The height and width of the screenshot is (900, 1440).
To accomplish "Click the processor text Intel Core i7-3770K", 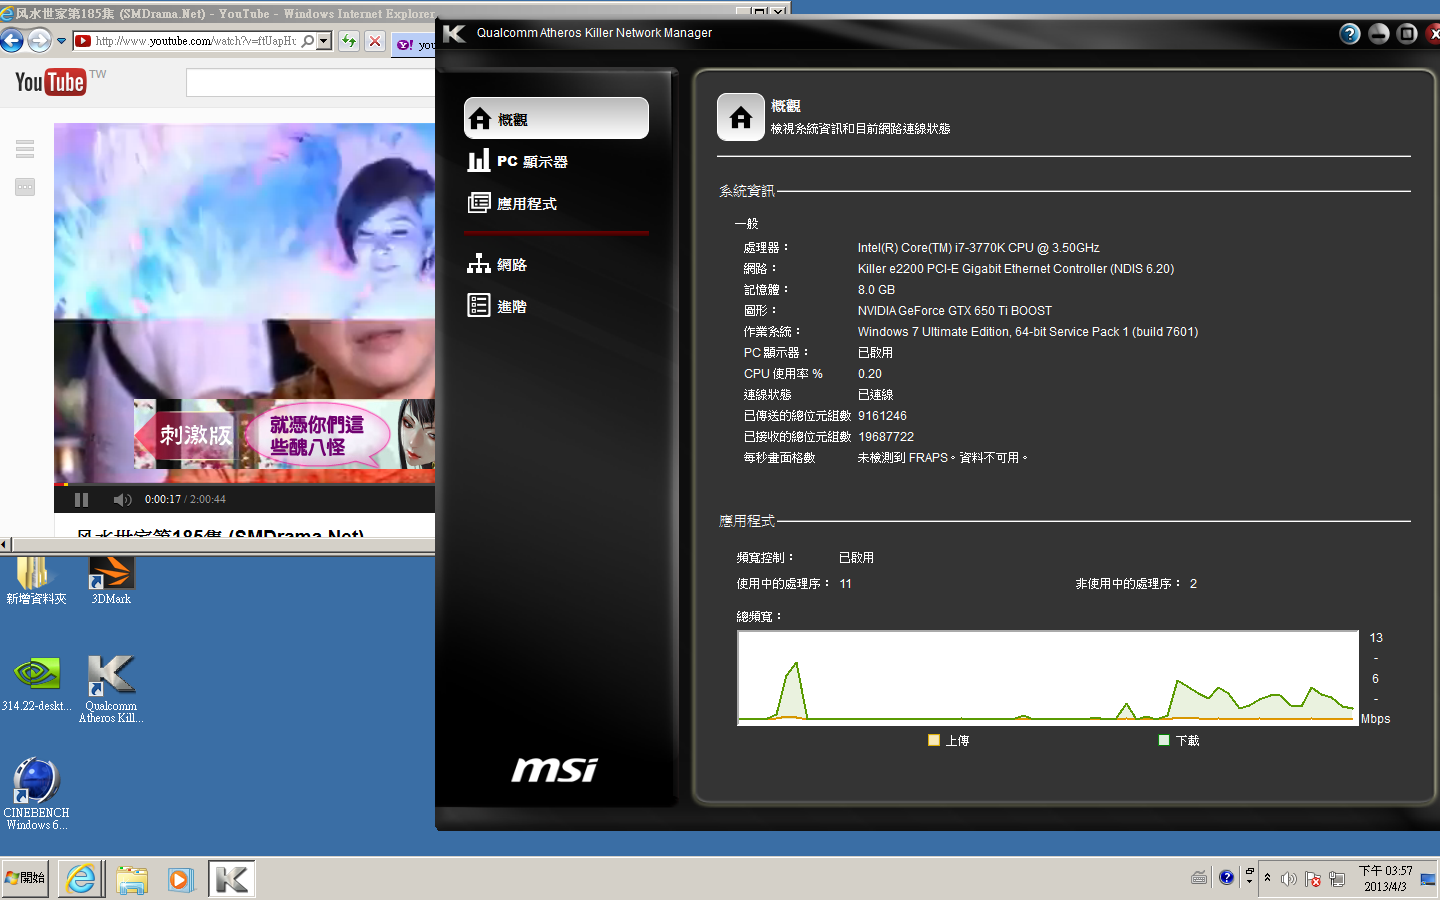I will tap(978, 248).
